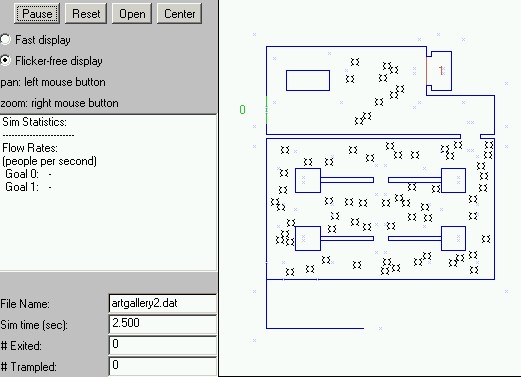Click the # Exited value field
The width and height of the screenshot is (521, 377).
[x=163, y=345]
